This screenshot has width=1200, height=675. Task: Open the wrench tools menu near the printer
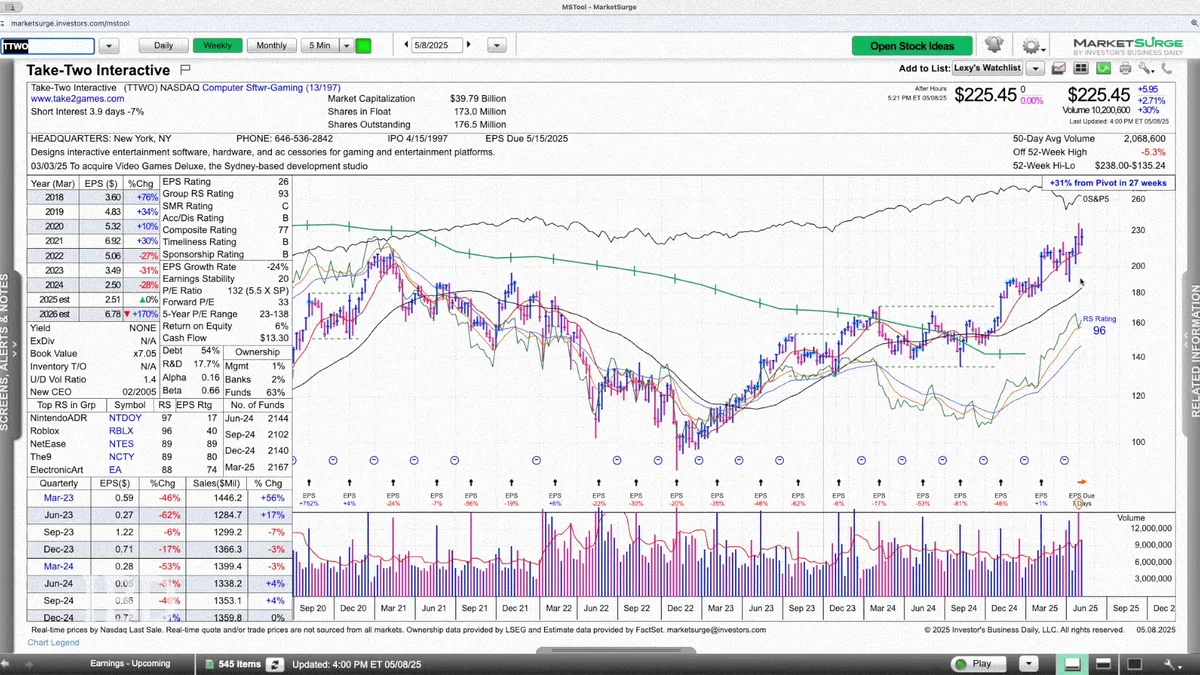point(1145,68)
